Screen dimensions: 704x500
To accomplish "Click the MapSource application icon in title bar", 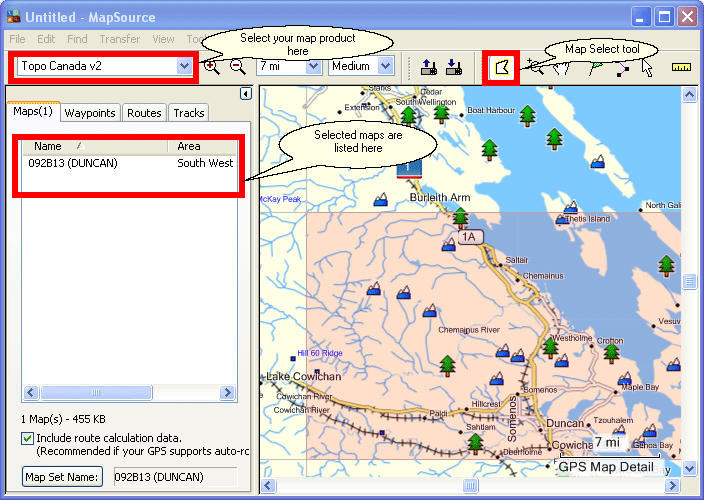I will coord(13,17).
